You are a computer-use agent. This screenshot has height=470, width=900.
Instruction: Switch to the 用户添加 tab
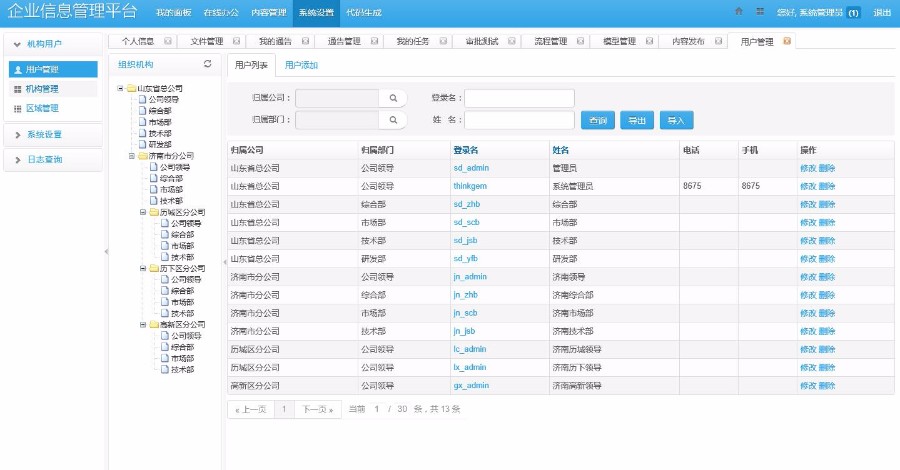tap(301, 65)
